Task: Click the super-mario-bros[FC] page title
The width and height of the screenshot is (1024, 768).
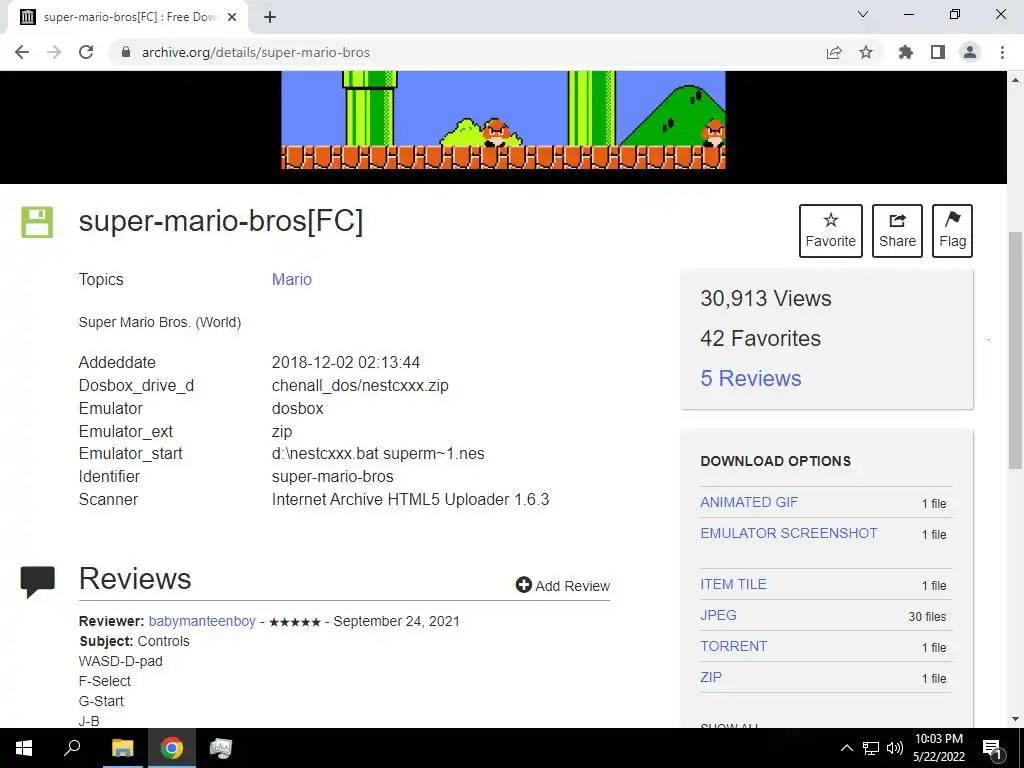Action: pos(221,221)
